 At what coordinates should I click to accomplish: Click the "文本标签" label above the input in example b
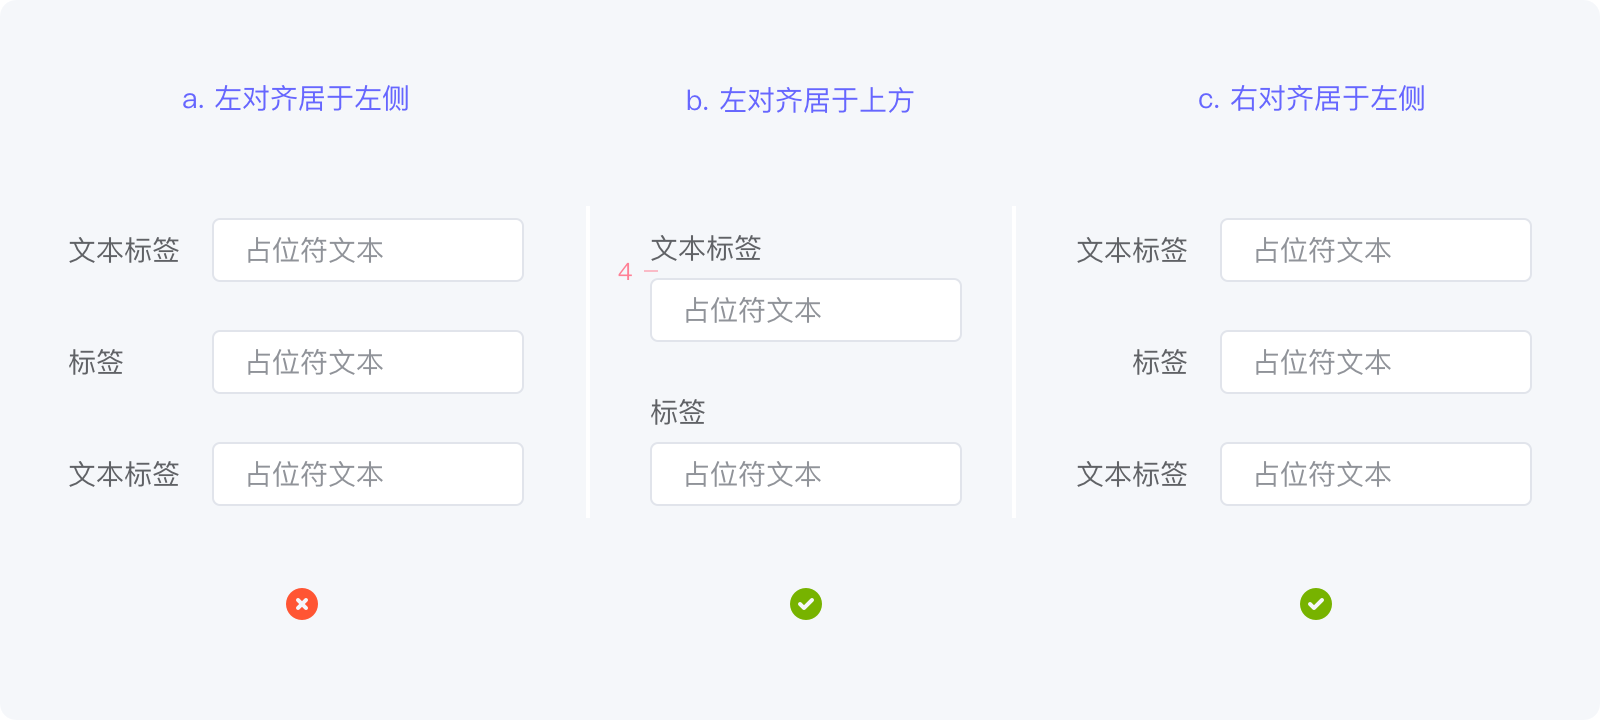[706, 248]
